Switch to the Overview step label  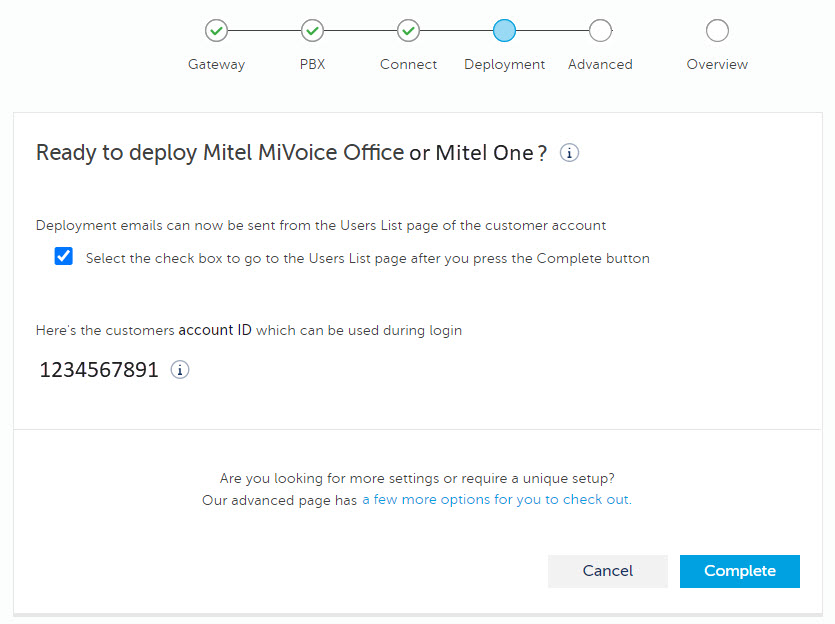717,64
